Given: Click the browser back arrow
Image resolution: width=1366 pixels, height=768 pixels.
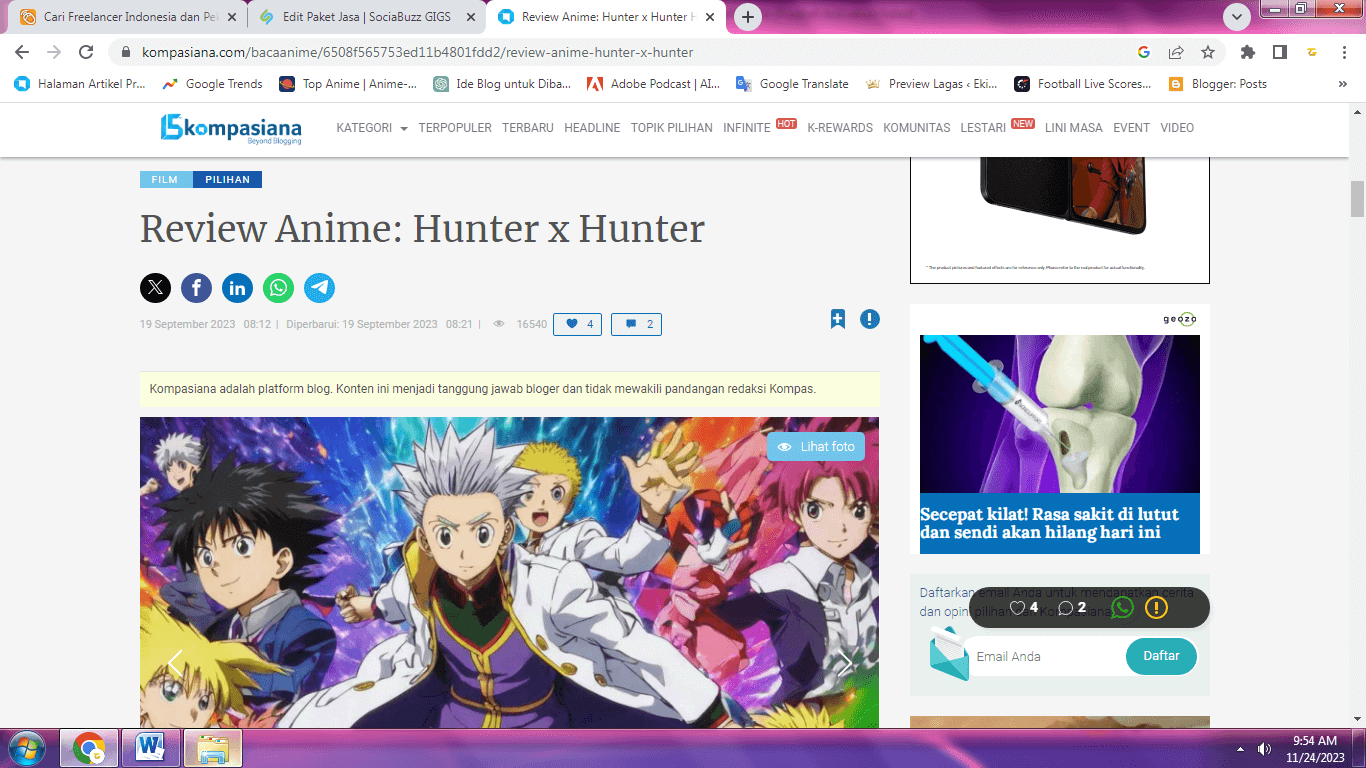Looking at the screenshot, I should 22,52.
